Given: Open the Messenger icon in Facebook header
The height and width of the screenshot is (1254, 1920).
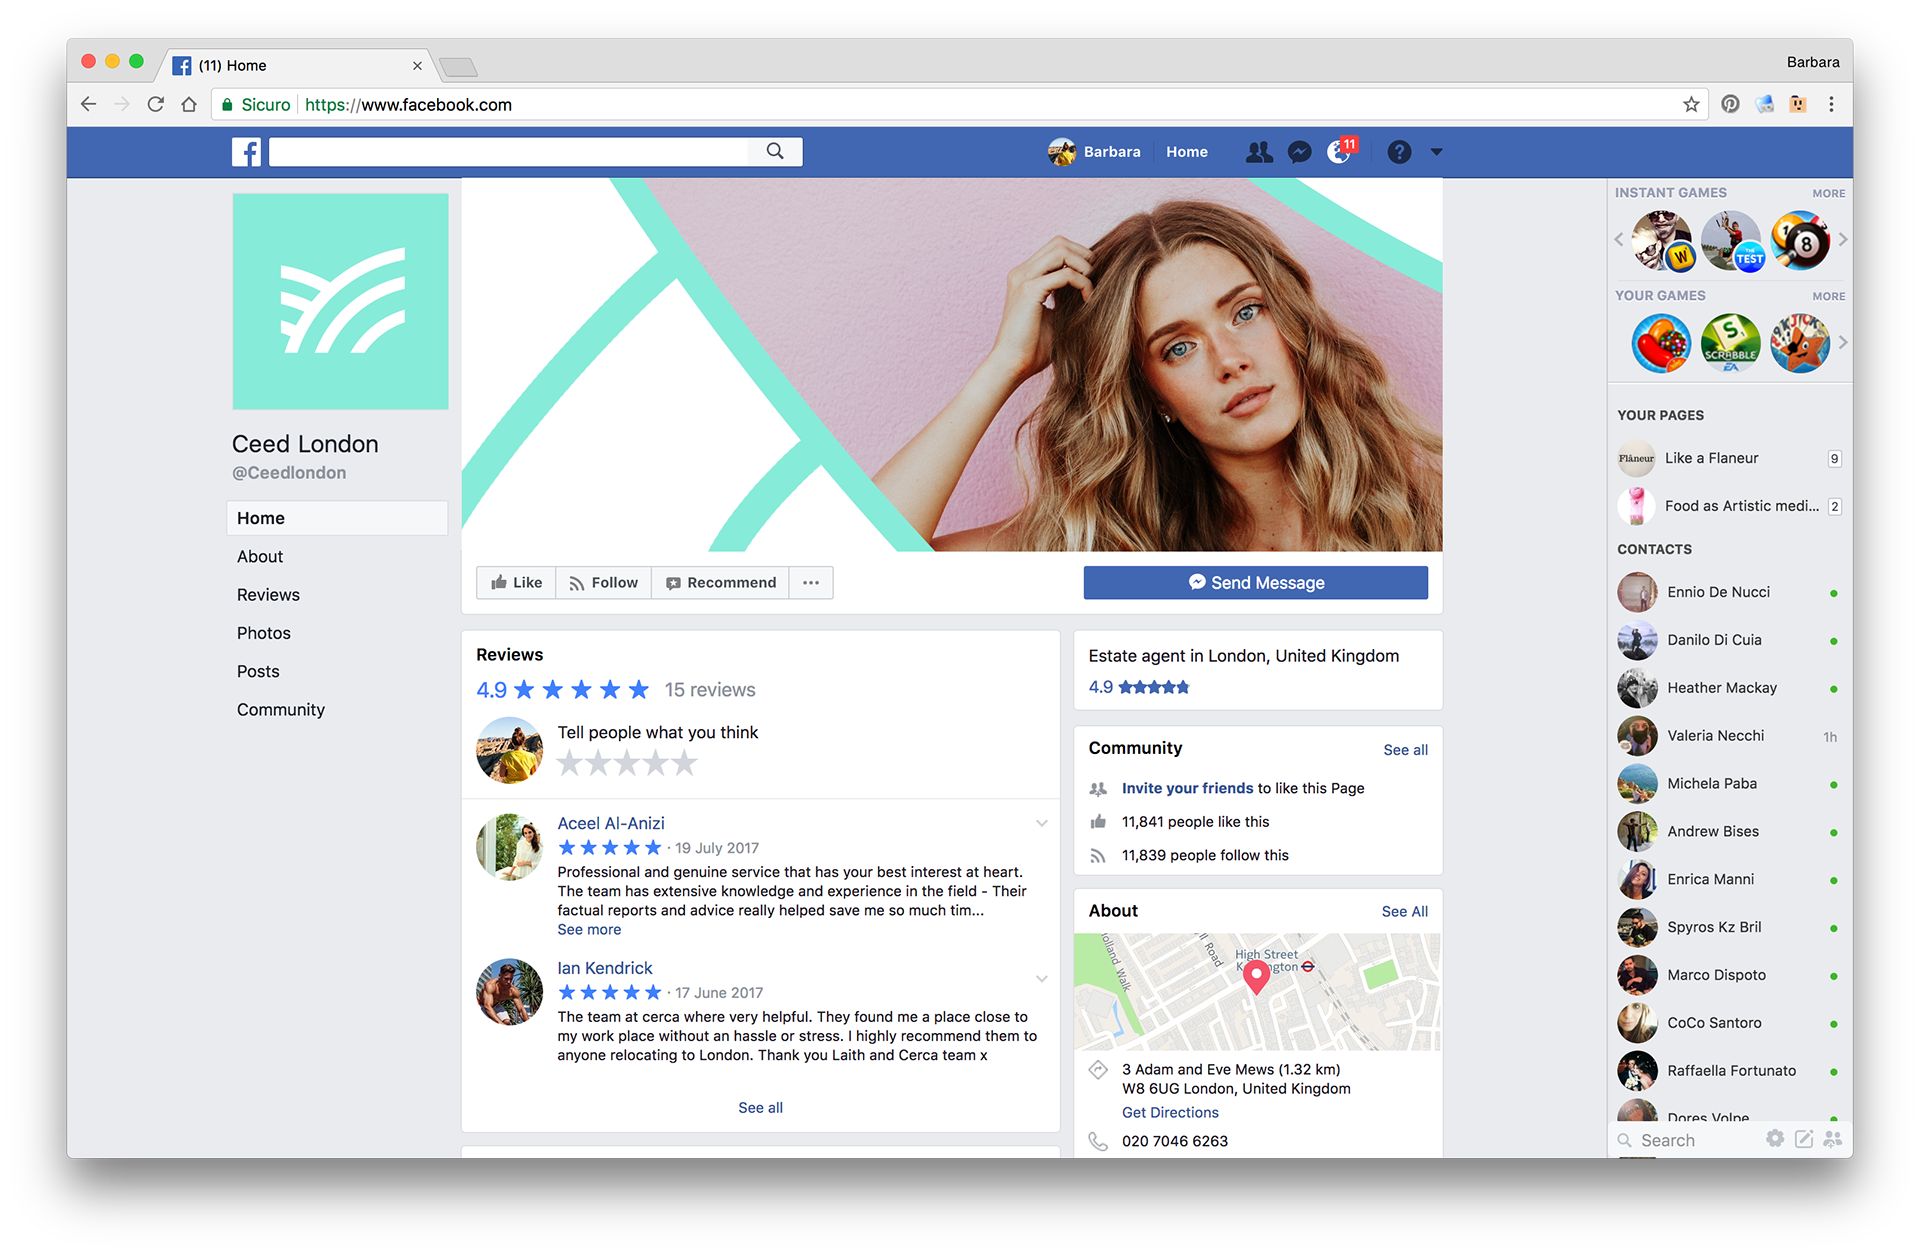Looking at the screenshot, I should (x=1299, y=152).
